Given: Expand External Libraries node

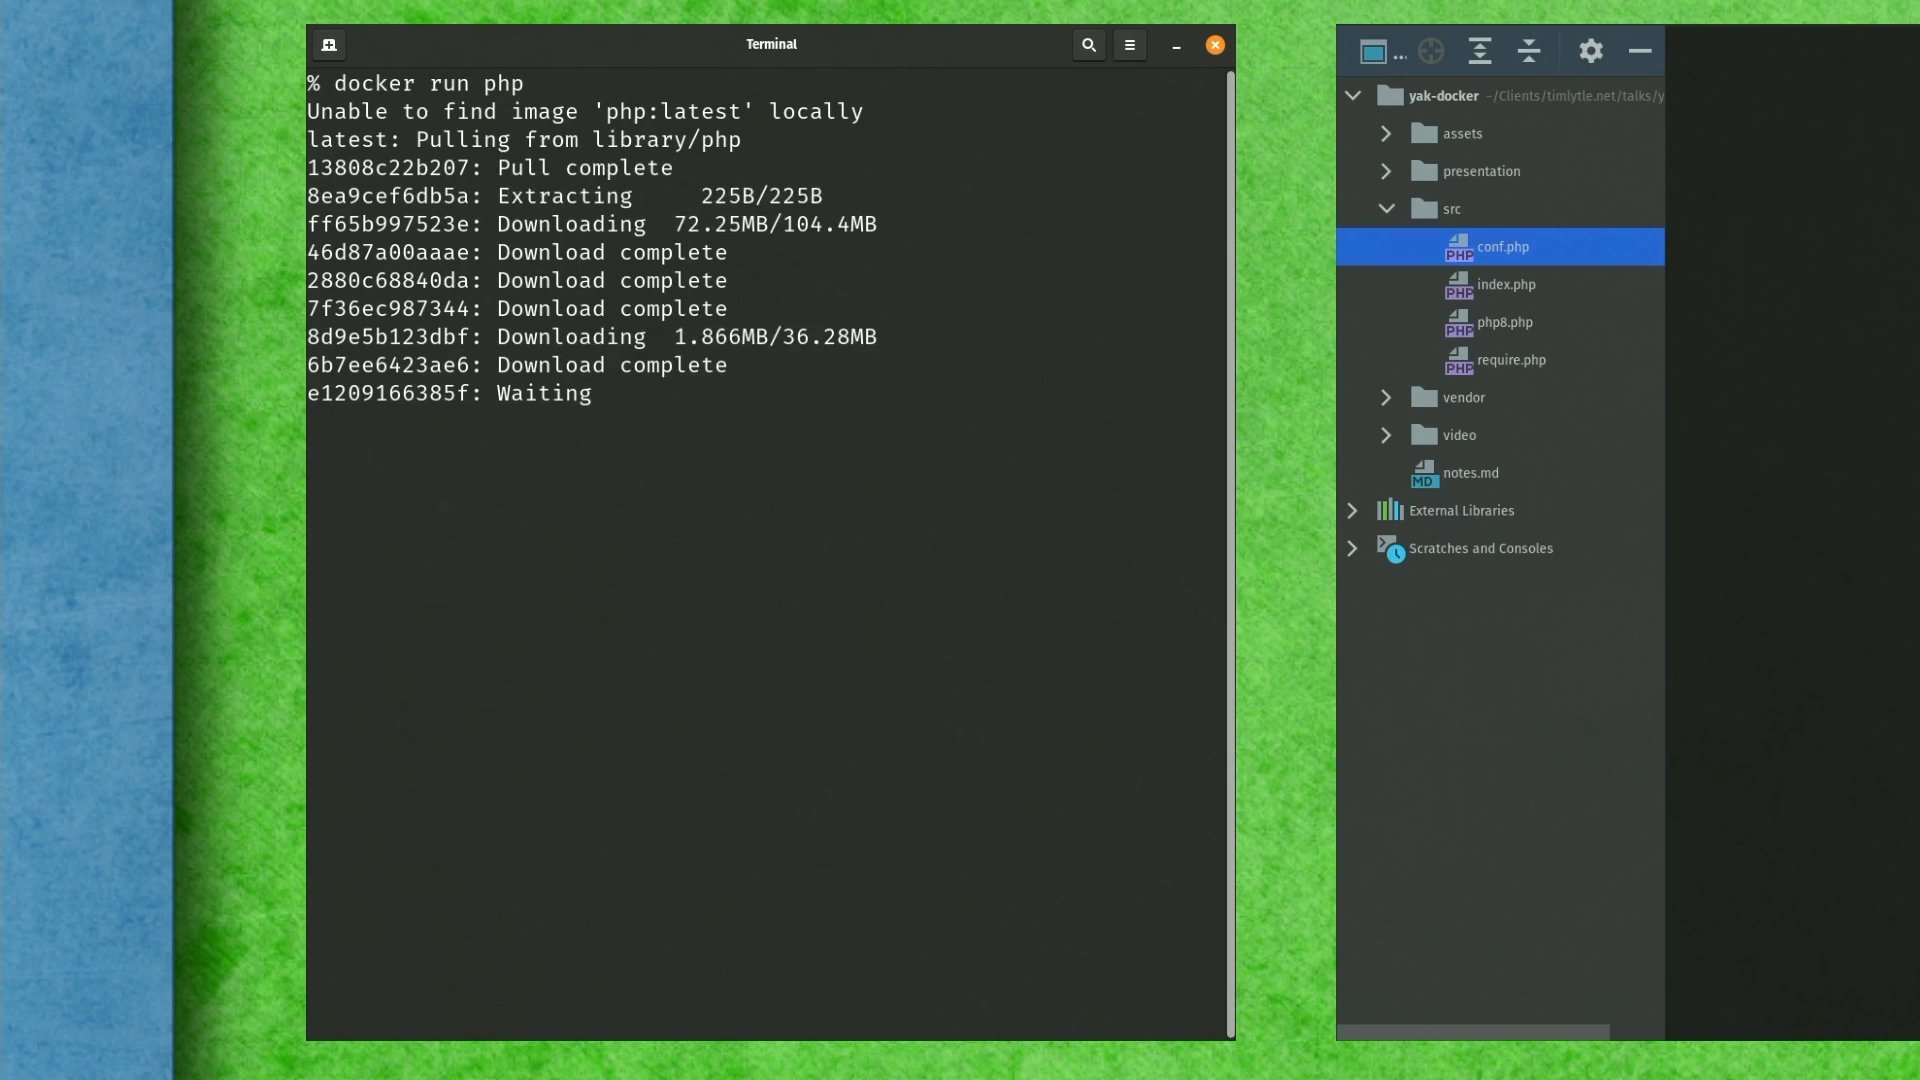Looking at the screenshot, I should (1352, 511).
